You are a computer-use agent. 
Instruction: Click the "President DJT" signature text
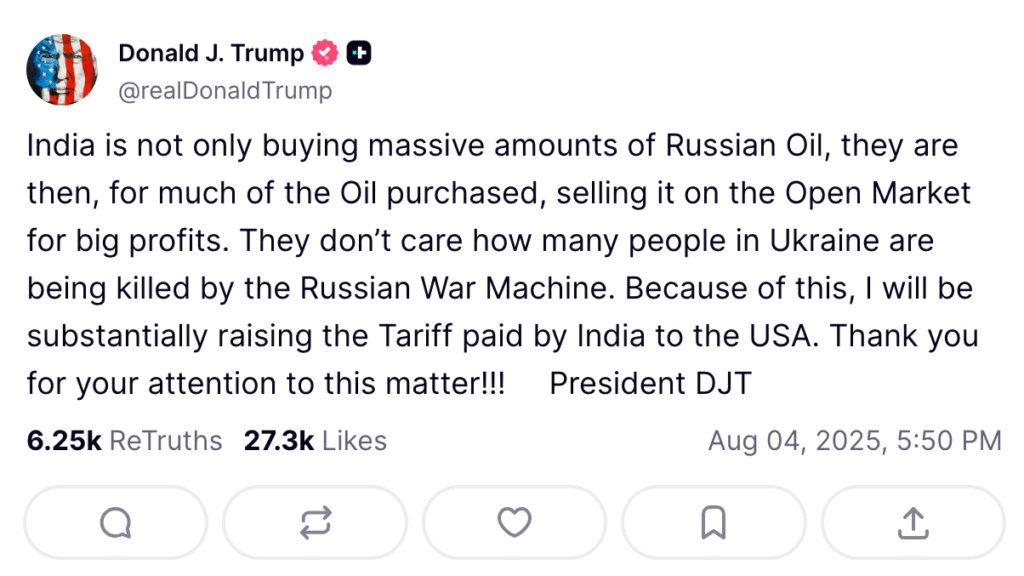click(650, 383)
